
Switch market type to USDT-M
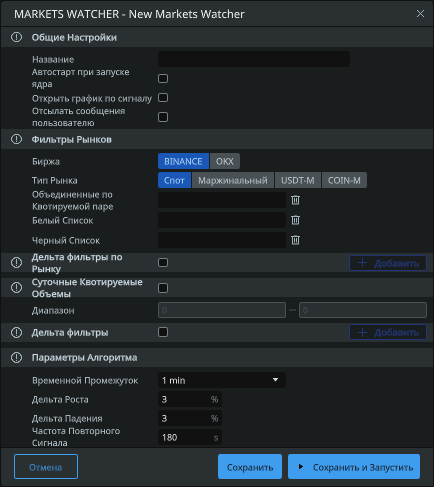point(298,180)
